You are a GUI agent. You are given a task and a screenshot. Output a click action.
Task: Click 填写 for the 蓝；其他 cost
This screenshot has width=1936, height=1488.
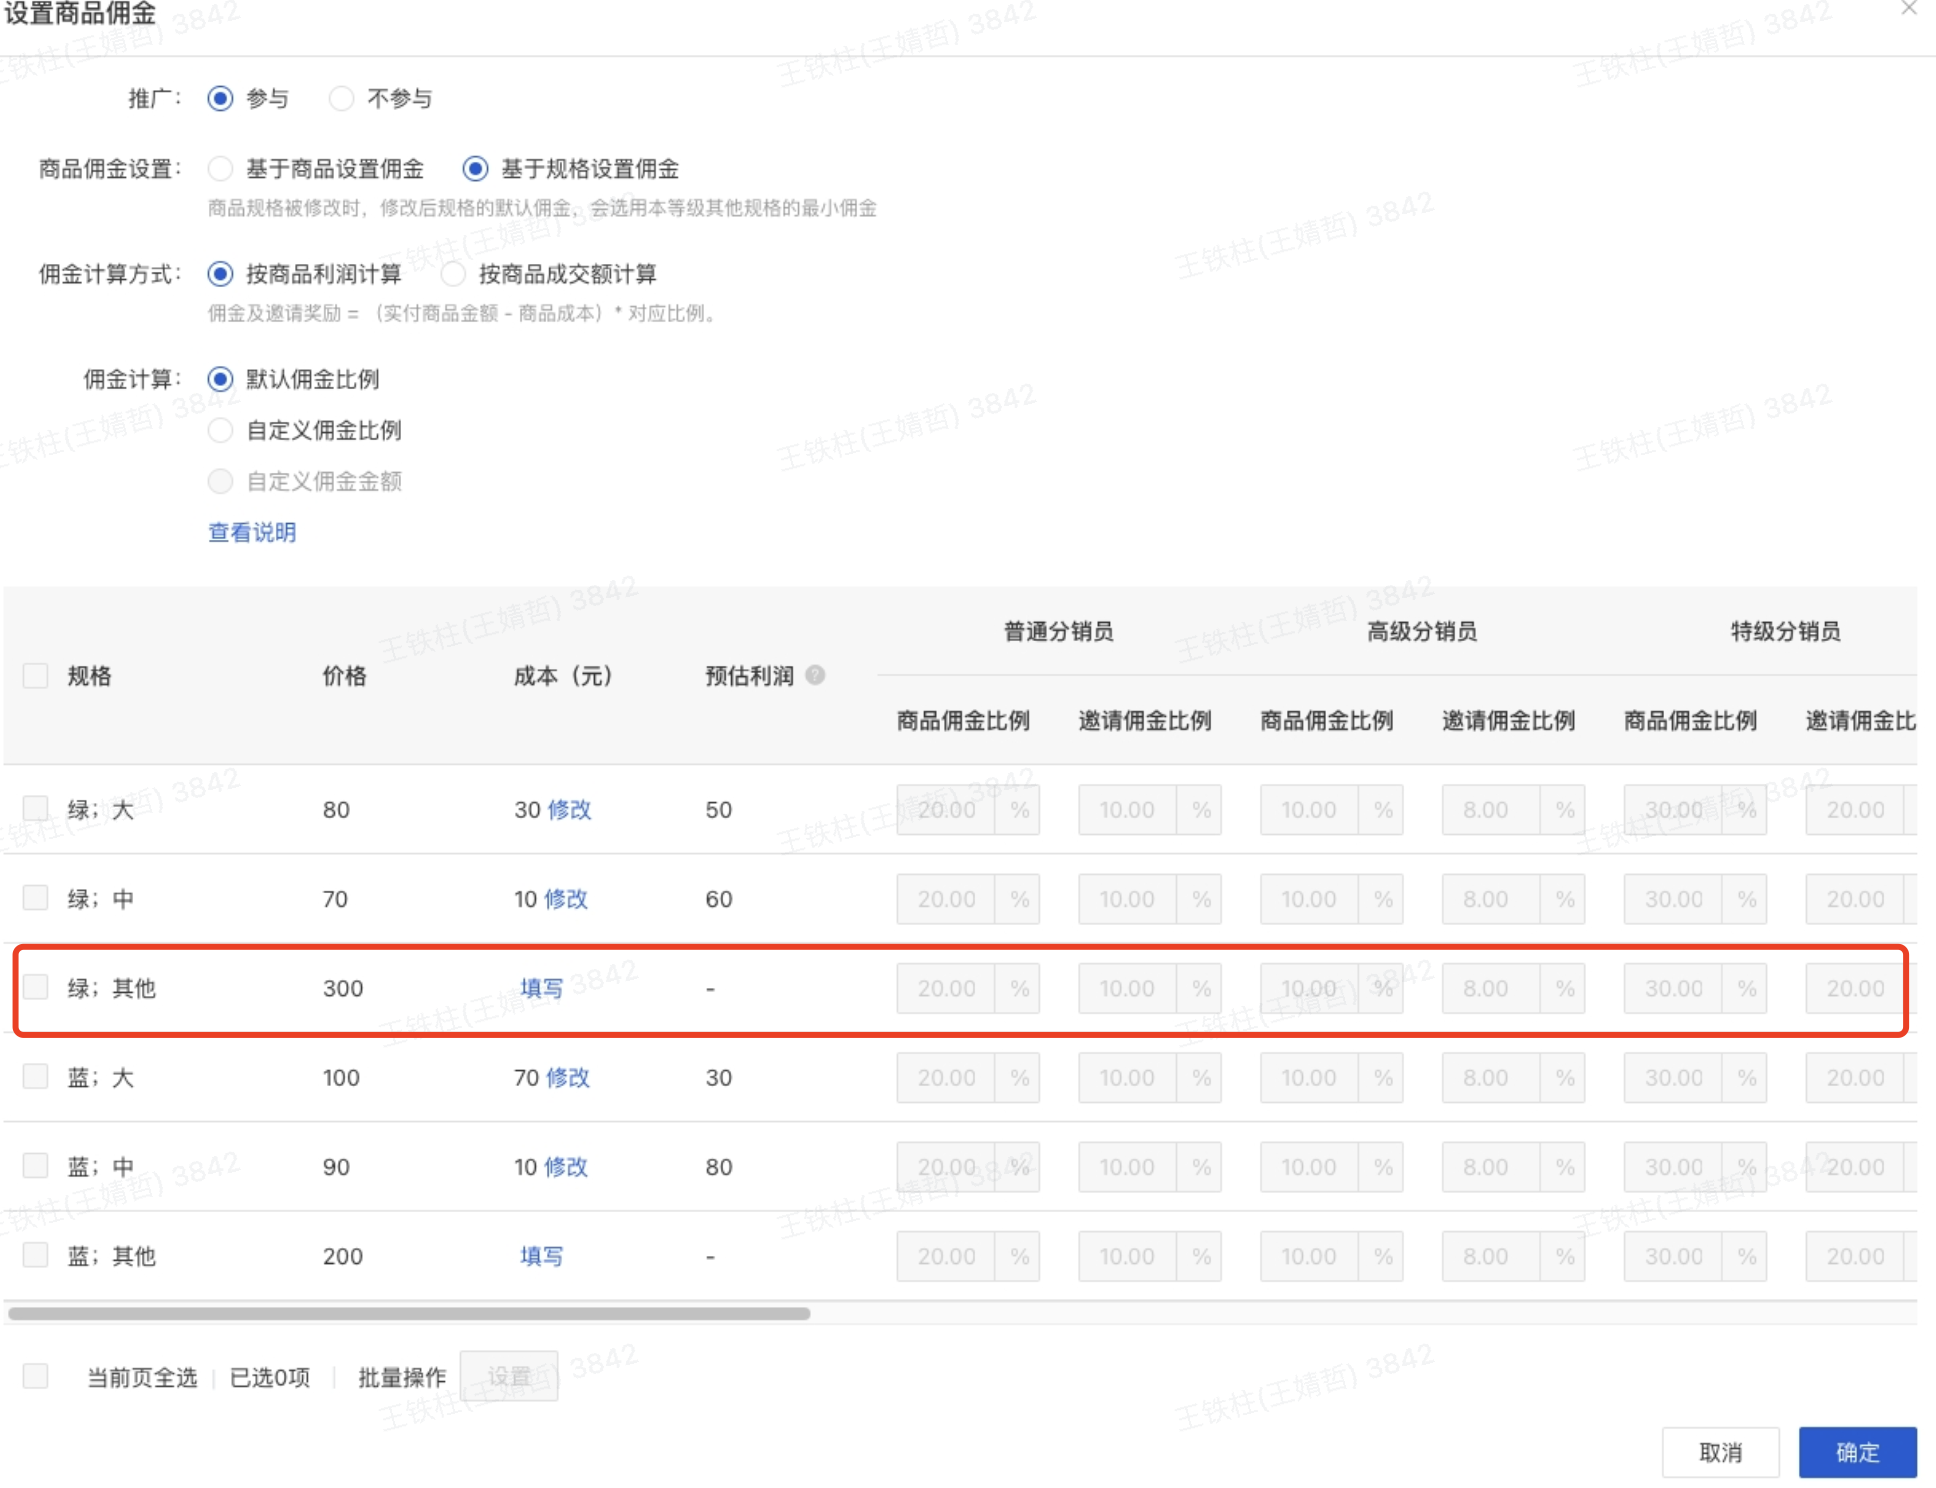(541, 1256)
